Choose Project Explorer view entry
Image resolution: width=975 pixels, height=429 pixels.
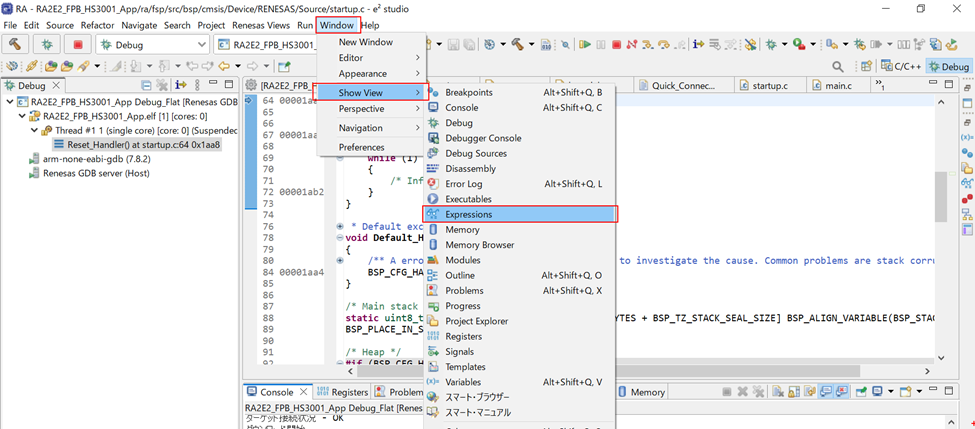(519, 321)
